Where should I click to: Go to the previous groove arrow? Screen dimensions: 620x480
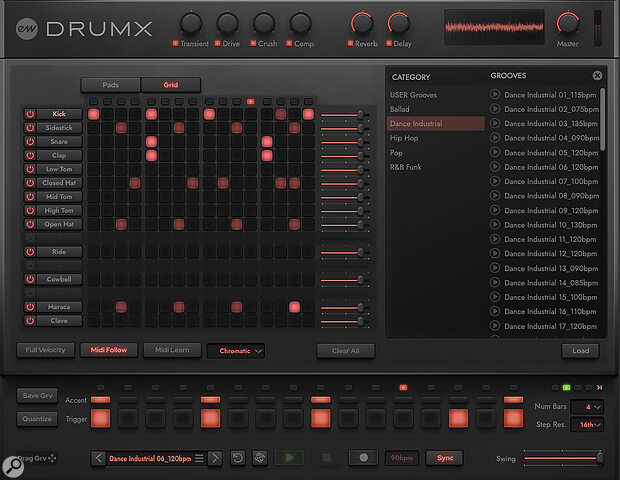[x=98, y=458]
